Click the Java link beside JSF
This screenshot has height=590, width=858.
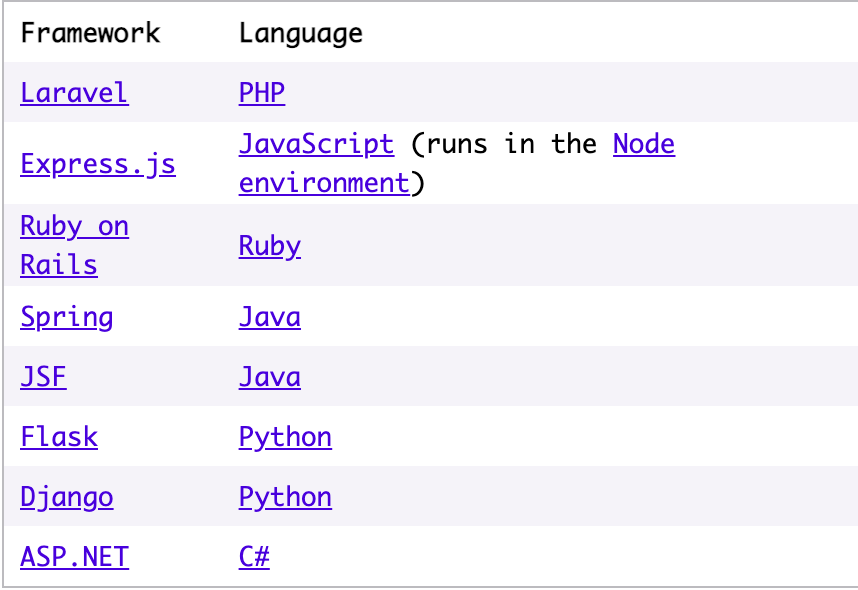tap(270, 377)
